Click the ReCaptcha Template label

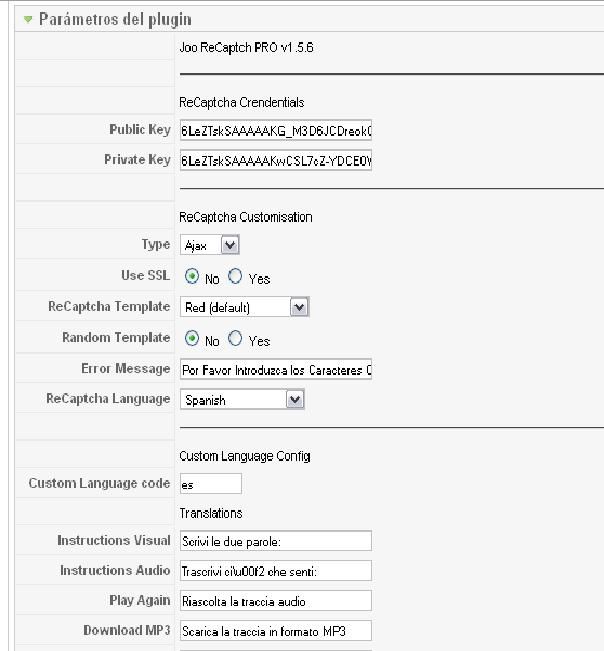coord(109,307)
